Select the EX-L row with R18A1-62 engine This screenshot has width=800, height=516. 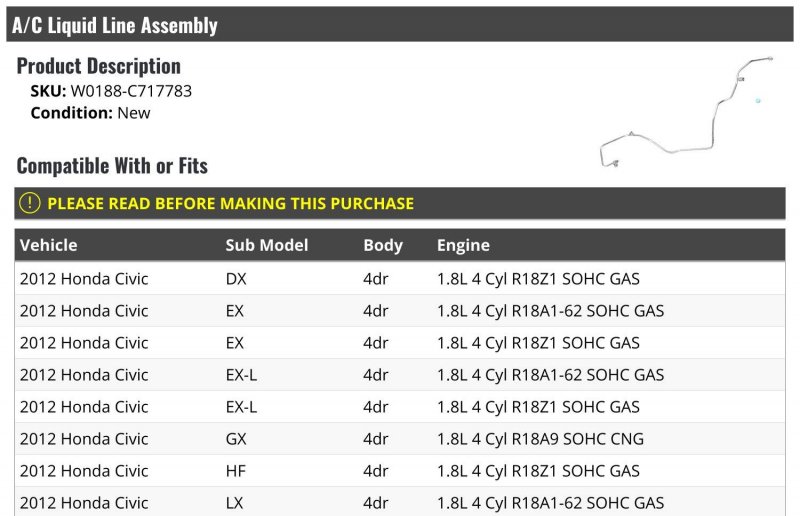[399, 375]
